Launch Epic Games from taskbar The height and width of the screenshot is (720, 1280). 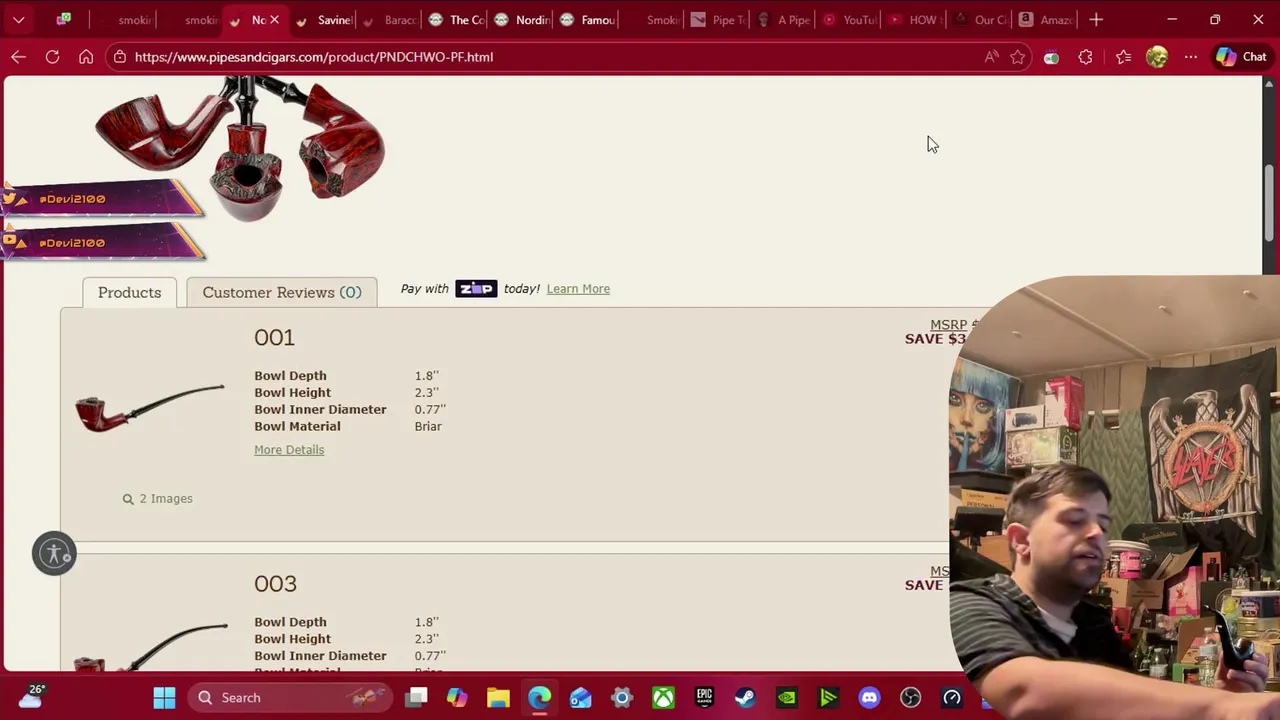click(x=704, y=697)
